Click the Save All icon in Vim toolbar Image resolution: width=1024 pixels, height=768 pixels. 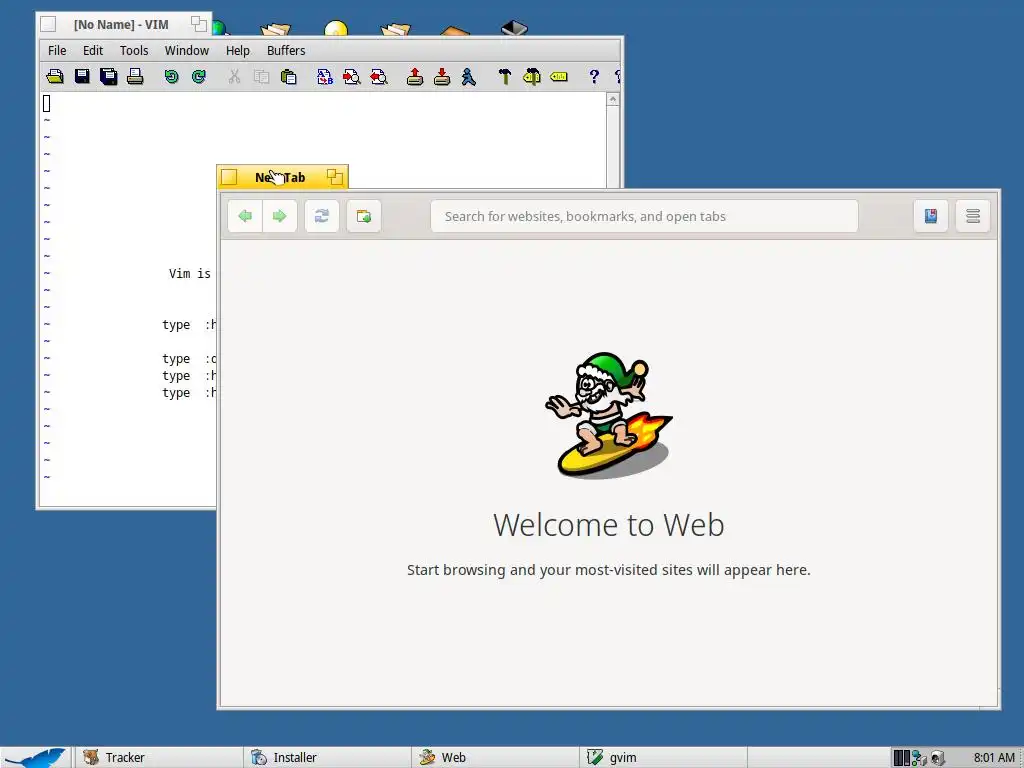coord(108,77)
